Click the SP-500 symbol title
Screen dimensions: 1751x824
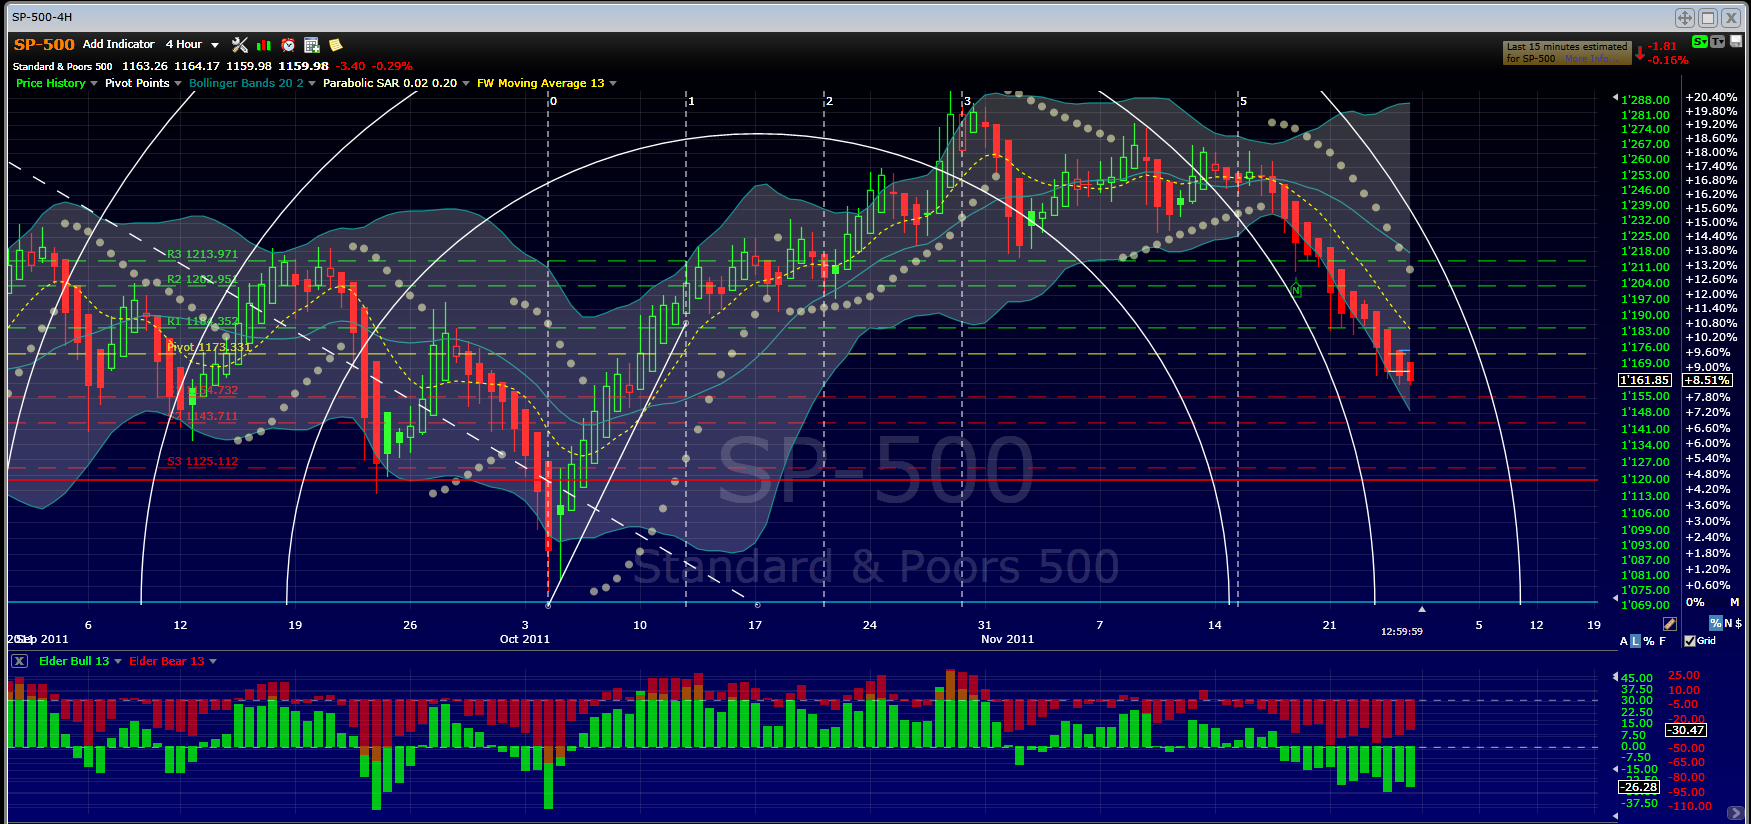pos(44,44)
